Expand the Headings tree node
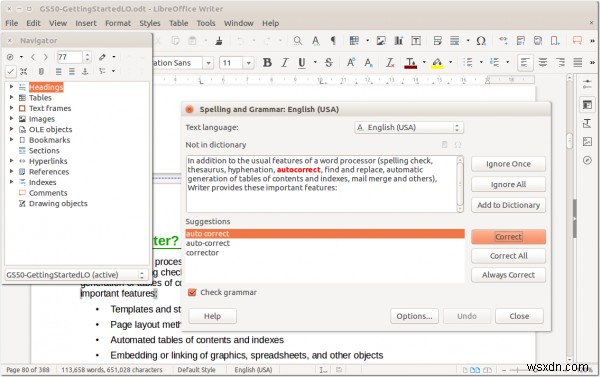 click(11, 87)
